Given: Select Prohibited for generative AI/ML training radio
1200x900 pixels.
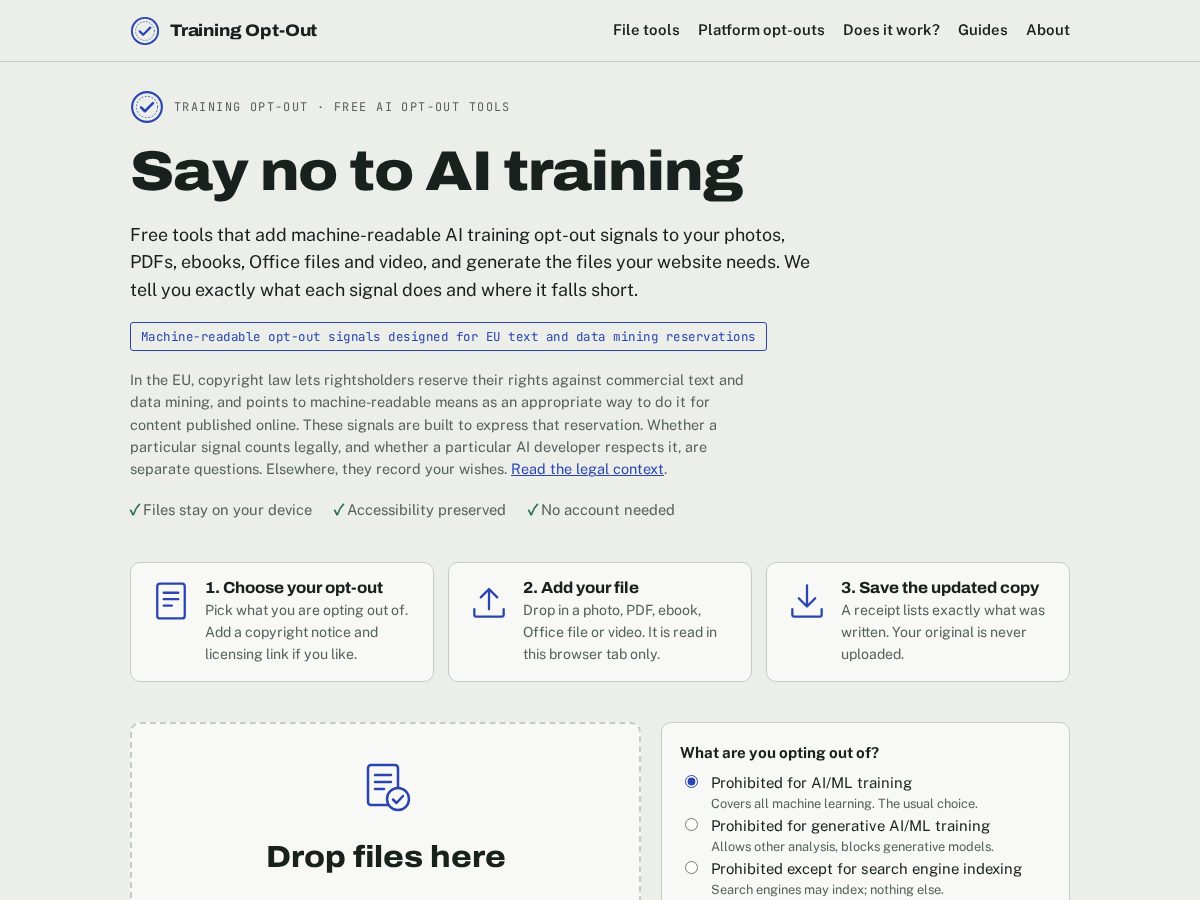Looking at the screenshot, I should pyautogui.click(x=691, y=825).
